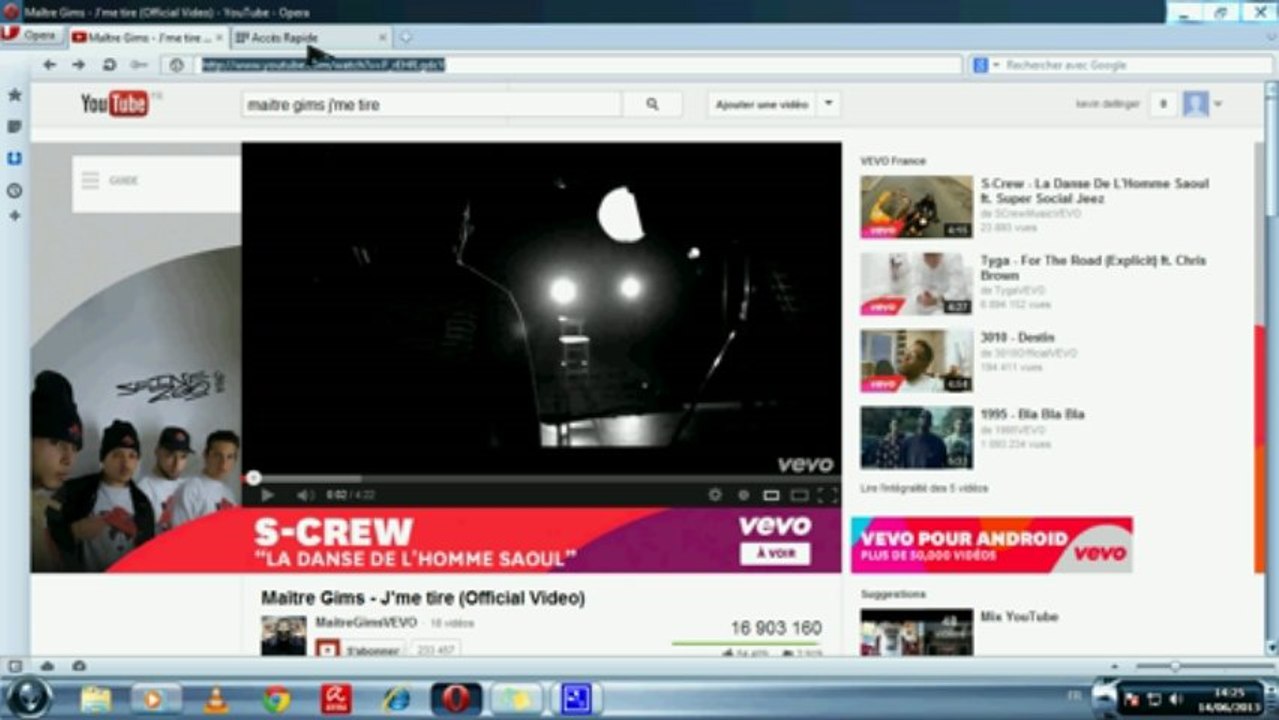Go forward with the browser forward arrow

(78, 65)
